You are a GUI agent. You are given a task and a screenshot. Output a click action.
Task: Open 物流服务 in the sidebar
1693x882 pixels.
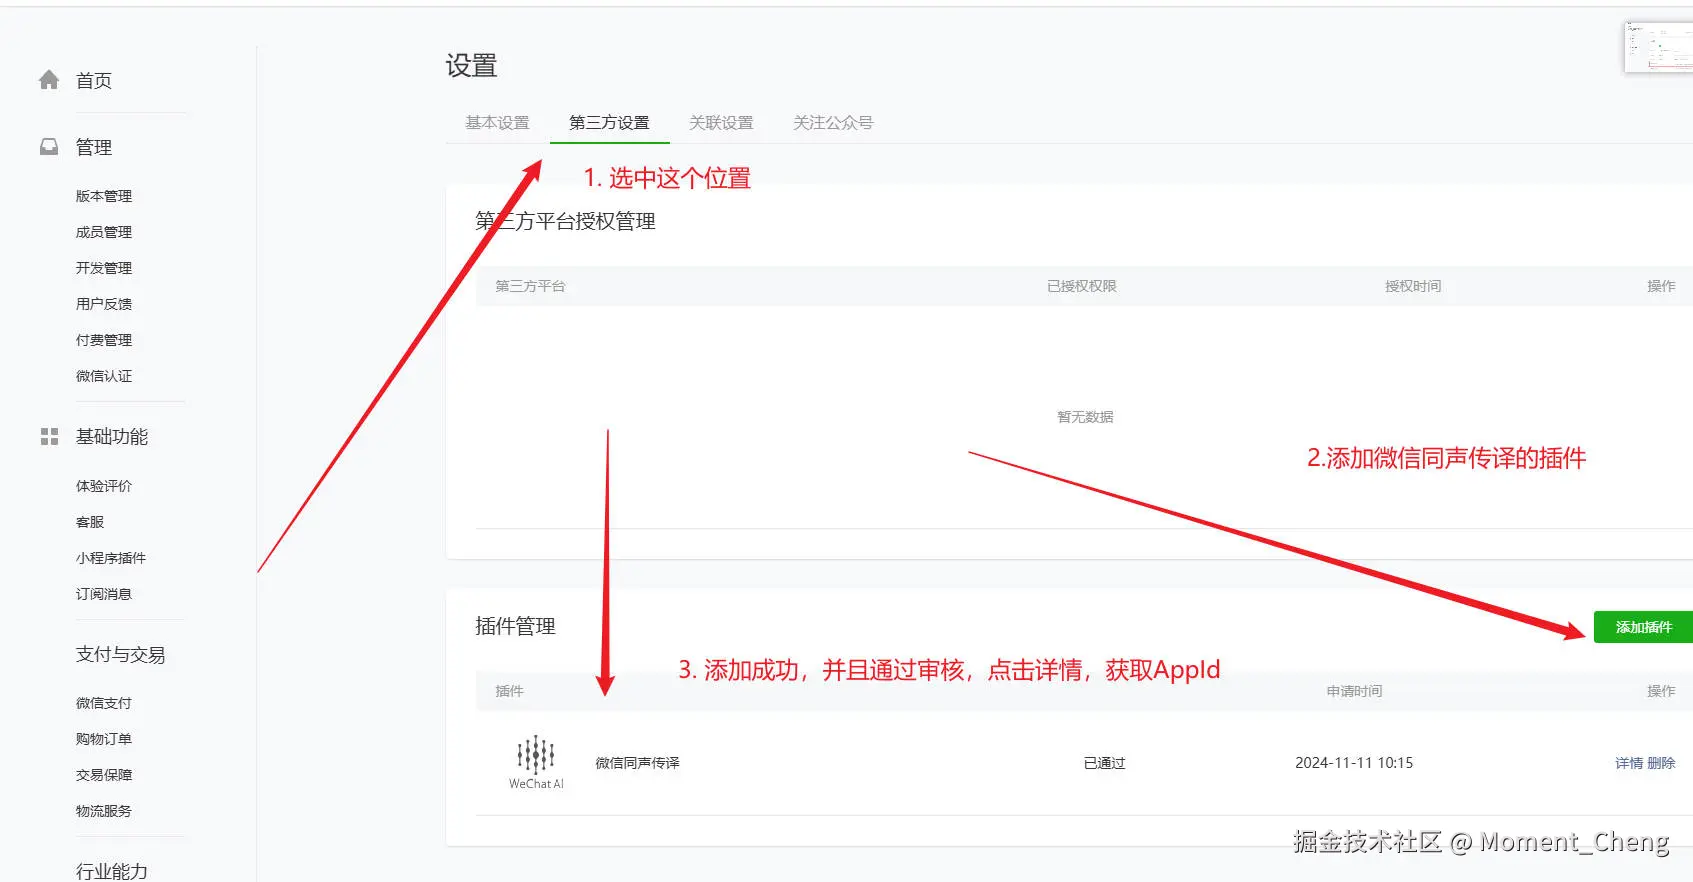click(104, 811)
